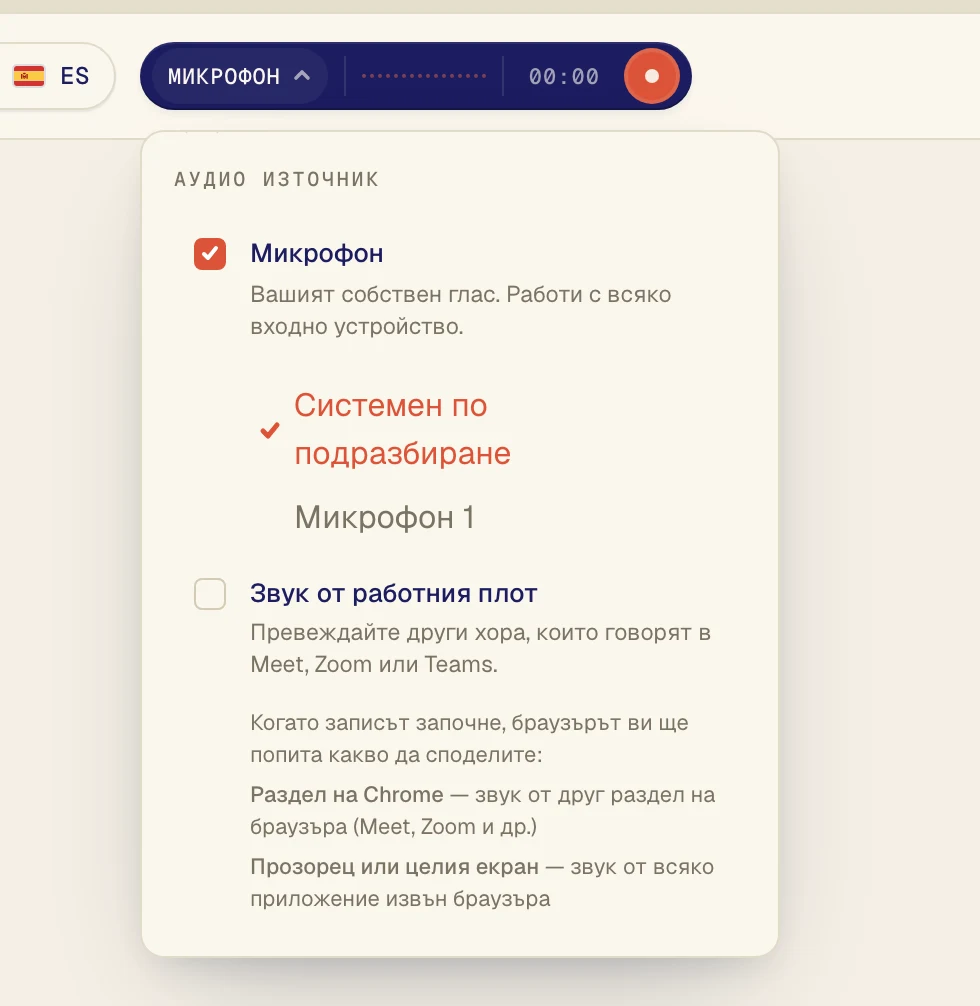Click the АУДИО ИЗТОЧНИК heading
The width and height of the screenshot is (980, 1006).
click(277, 179)
